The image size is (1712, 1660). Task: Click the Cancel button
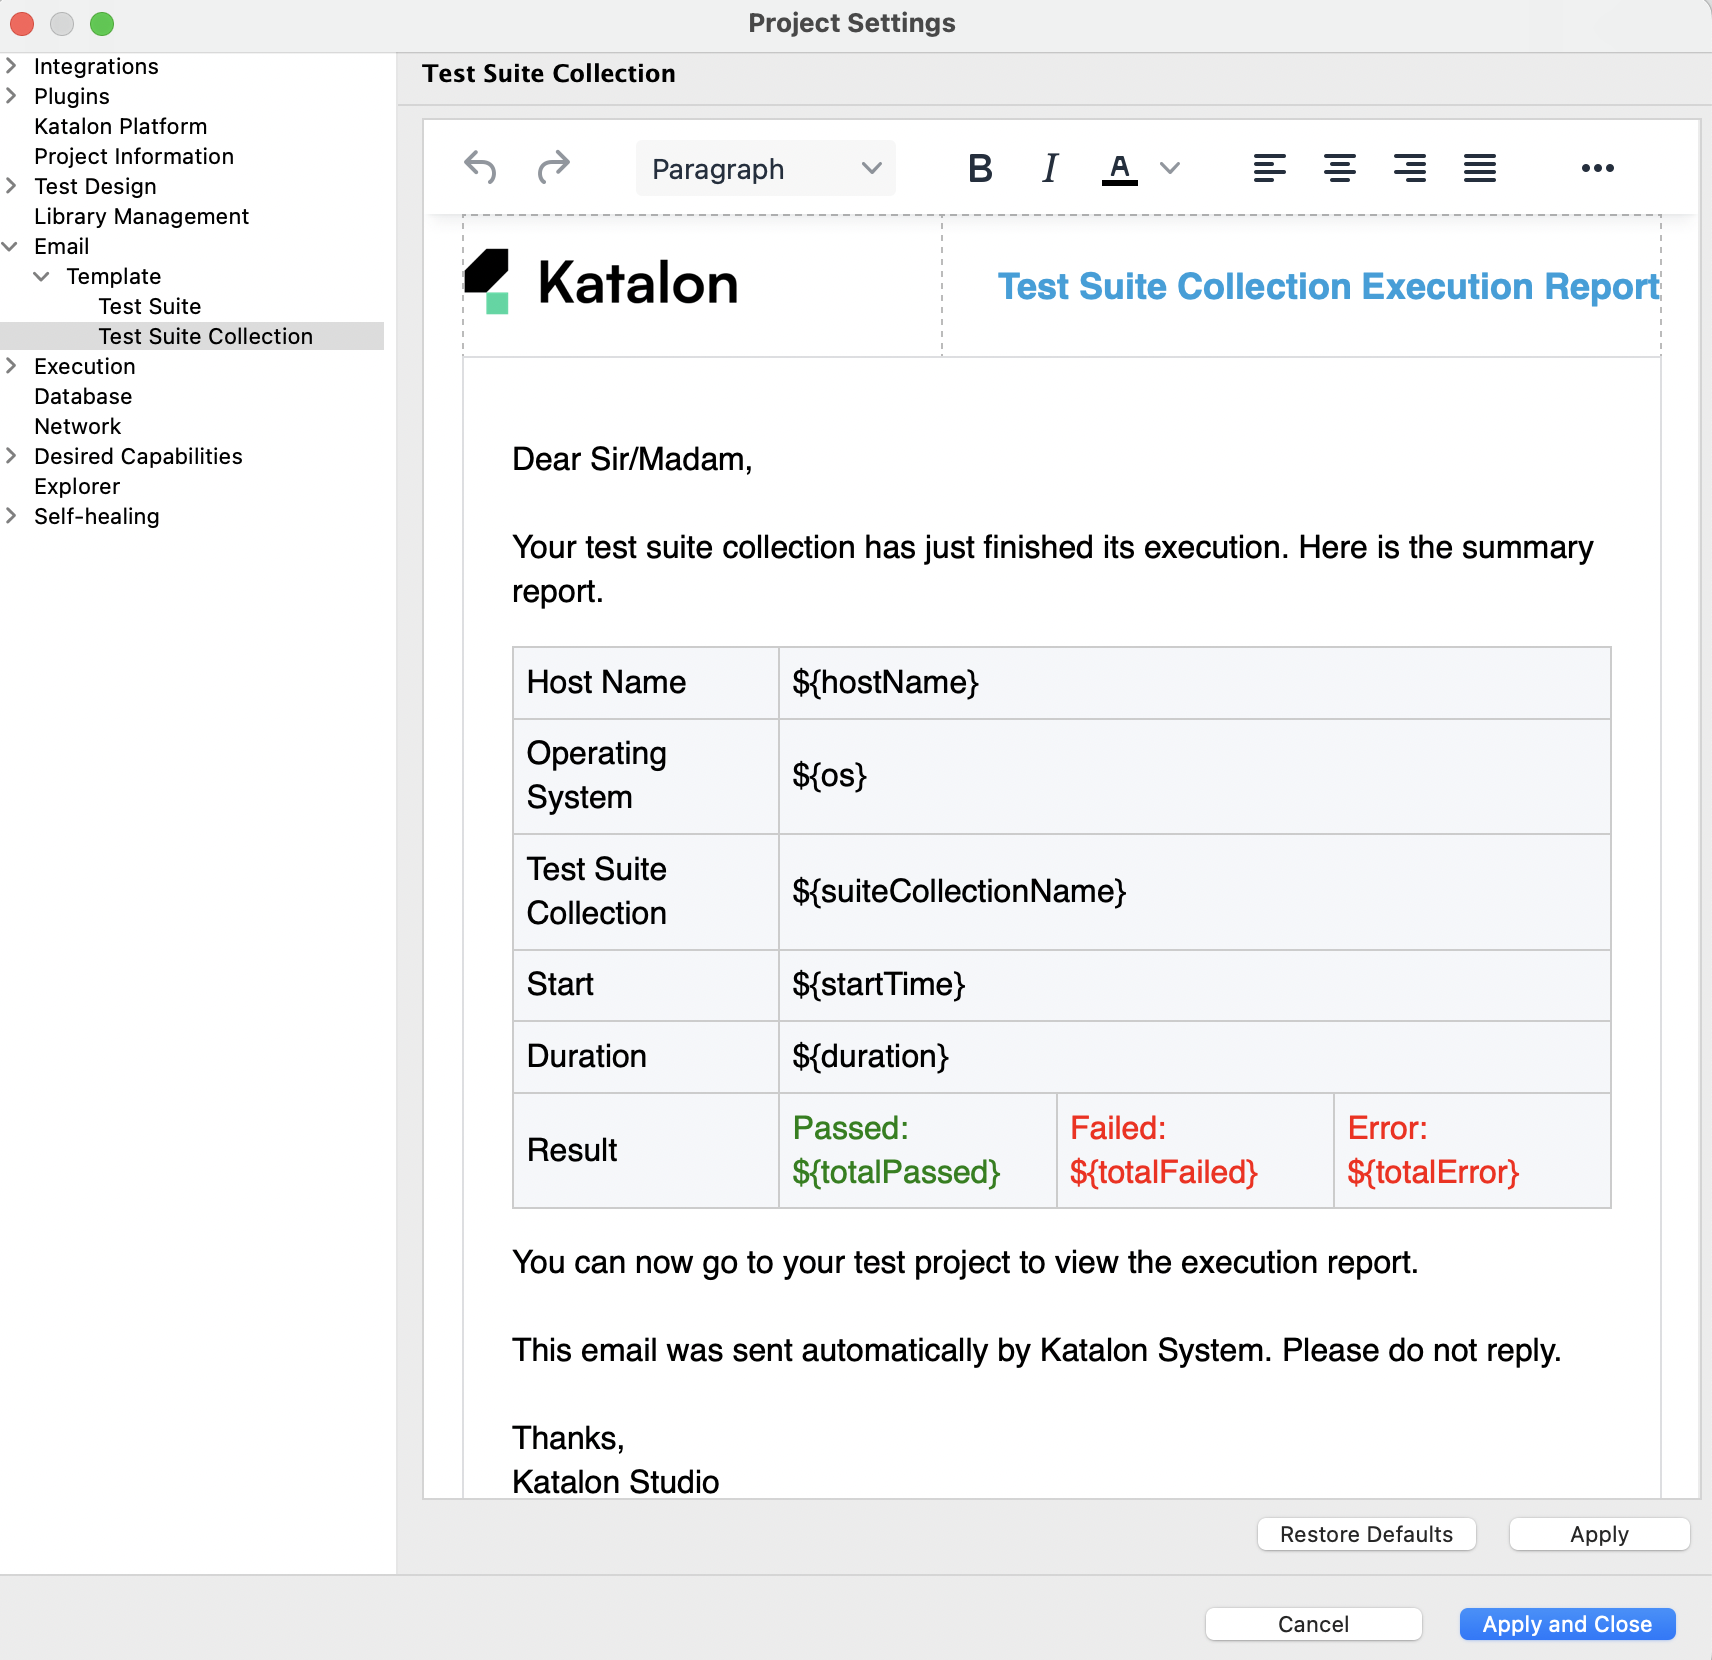coord(1313,1624)
